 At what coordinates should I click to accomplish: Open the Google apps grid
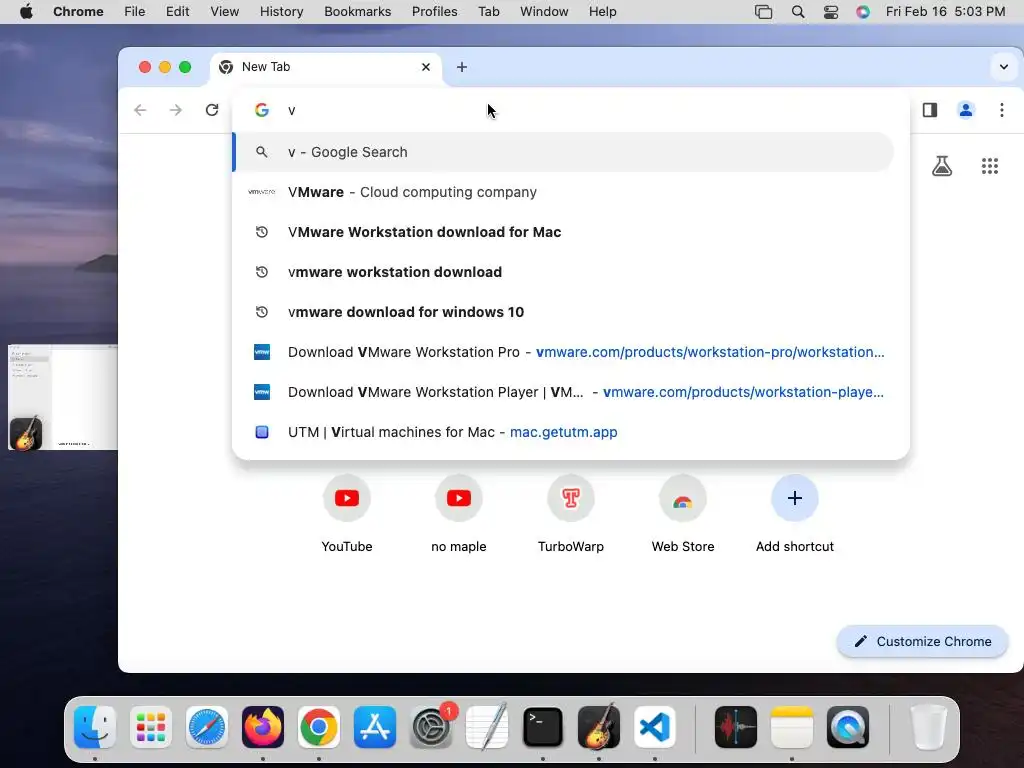click(x=990, y=166)
